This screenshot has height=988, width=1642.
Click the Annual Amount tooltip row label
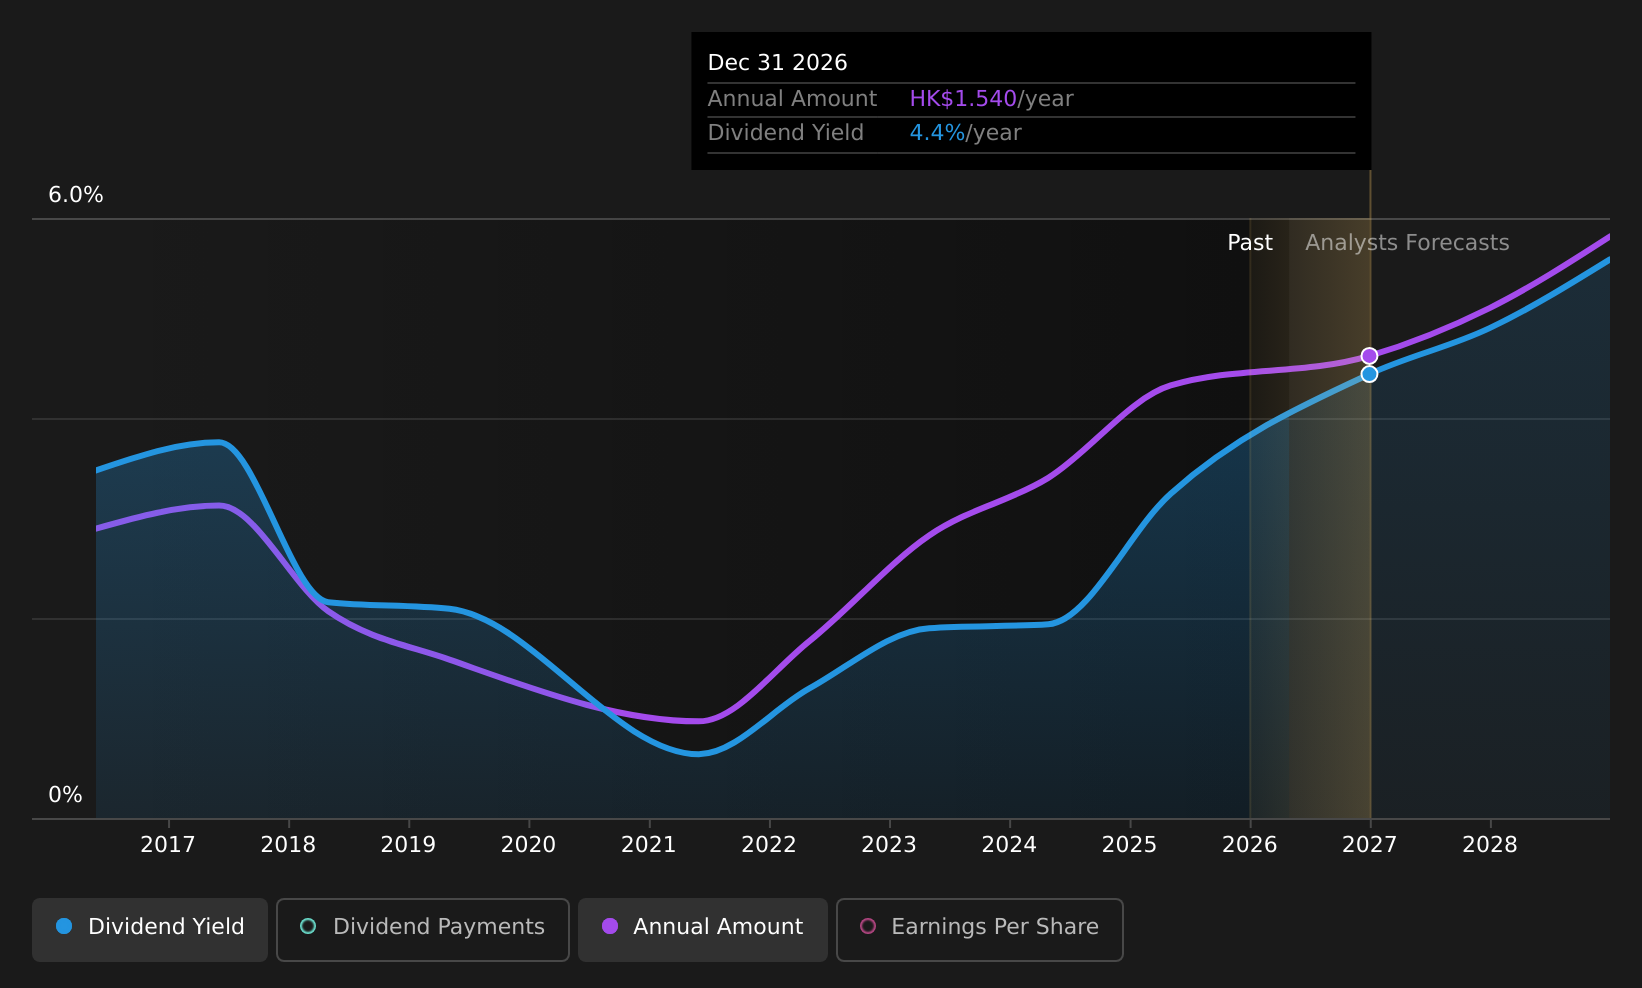coord(792,99)
